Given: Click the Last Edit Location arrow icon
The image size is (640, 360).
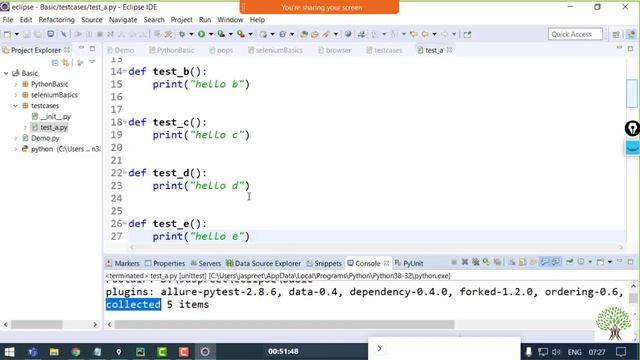Looking at the screenshot, I should tap(413, 34).
